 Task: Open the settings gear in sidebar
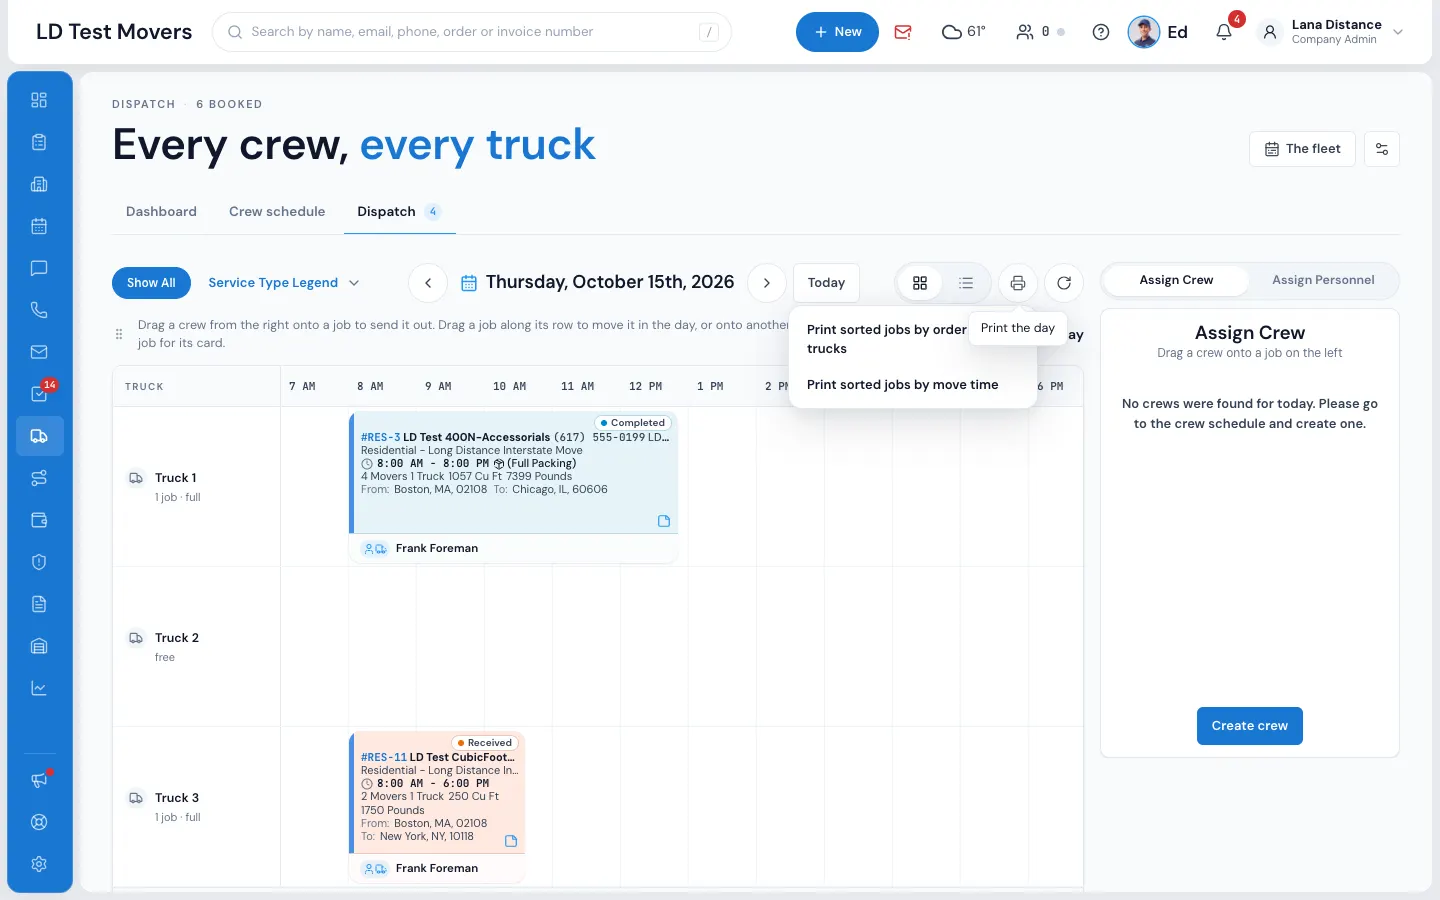[39, 864]
